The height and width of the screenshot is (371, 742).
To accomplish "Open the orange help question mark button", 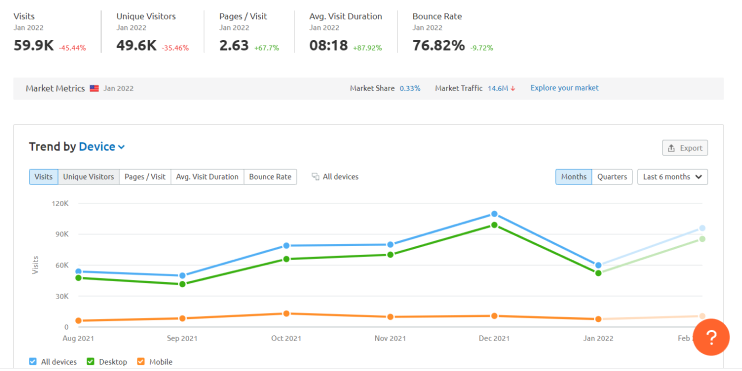I will click(x=711, y=337).
